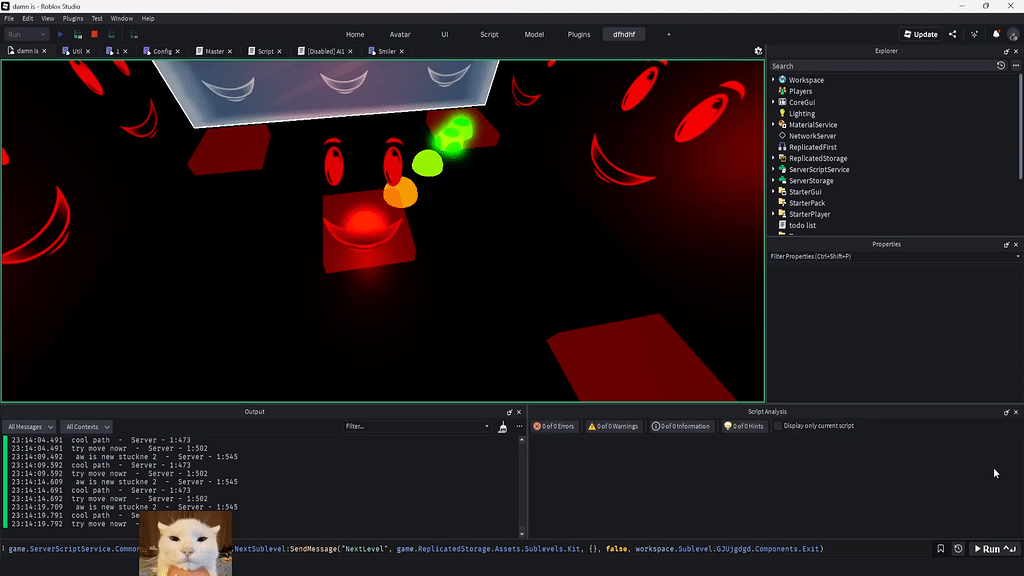Toggle the 0 of 0 Information filter
The image size is (1024, 576).
click(680, 426)
